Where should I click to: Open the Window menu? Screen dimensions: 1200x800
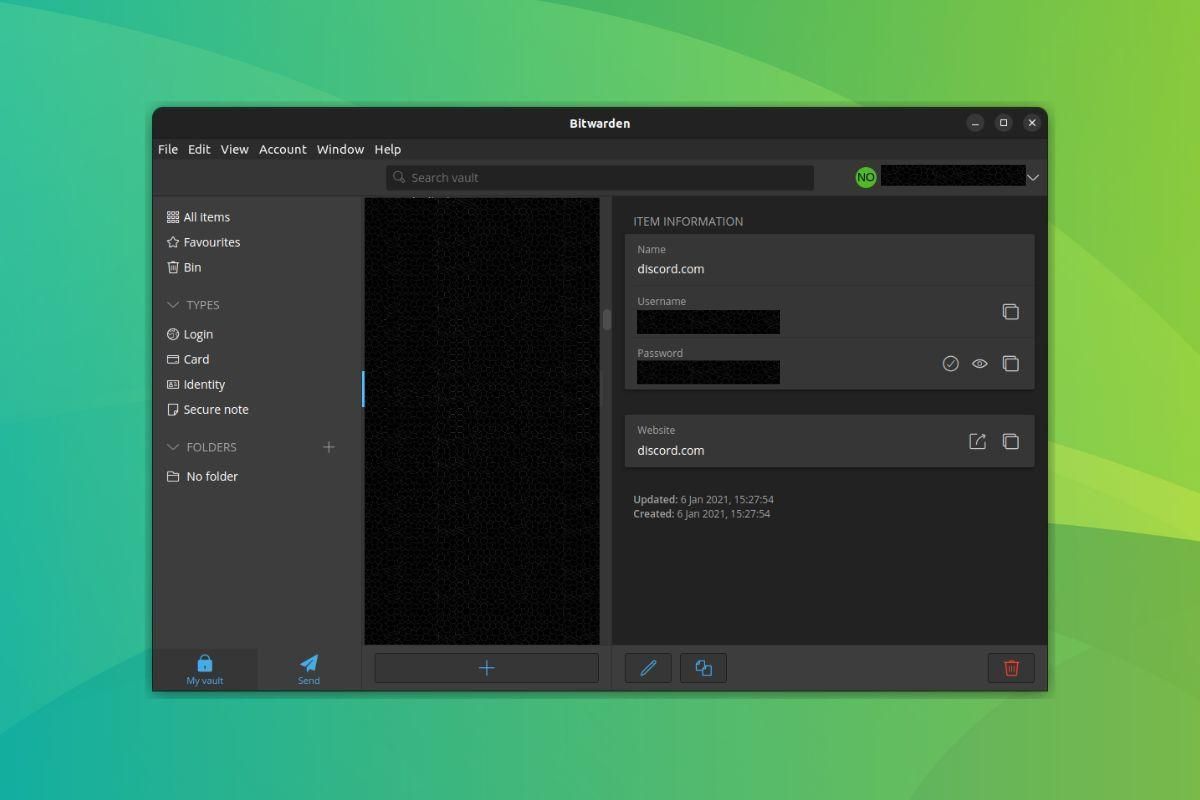point(340,149)
